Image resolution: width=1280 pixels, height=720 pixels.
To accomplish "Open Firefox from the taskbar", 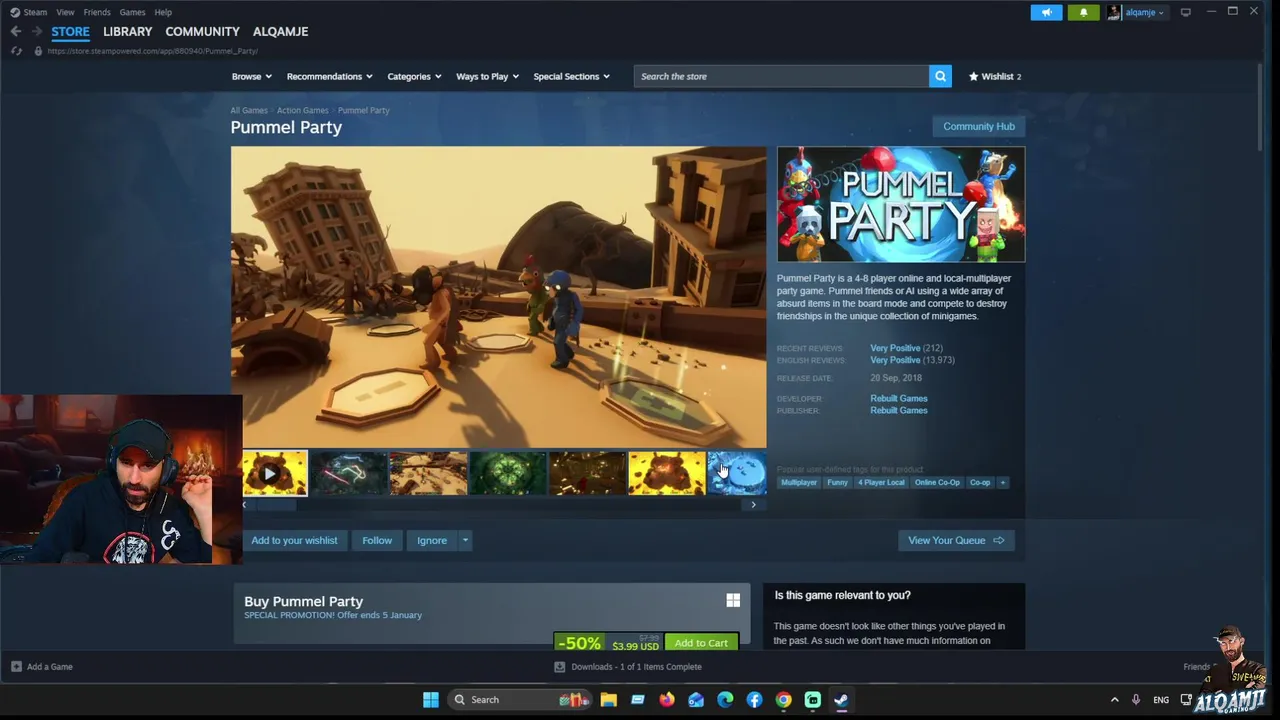I will coord(667,699).
